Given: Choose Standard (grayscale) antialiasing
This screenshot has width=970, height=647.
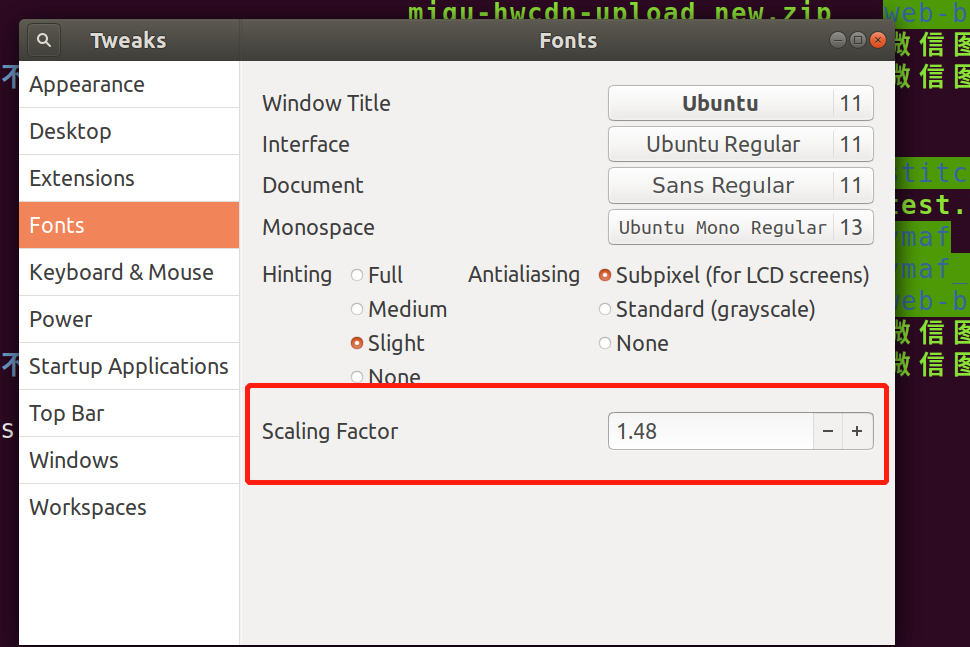Looking at the screenshot, I should (x=605, y=310).
